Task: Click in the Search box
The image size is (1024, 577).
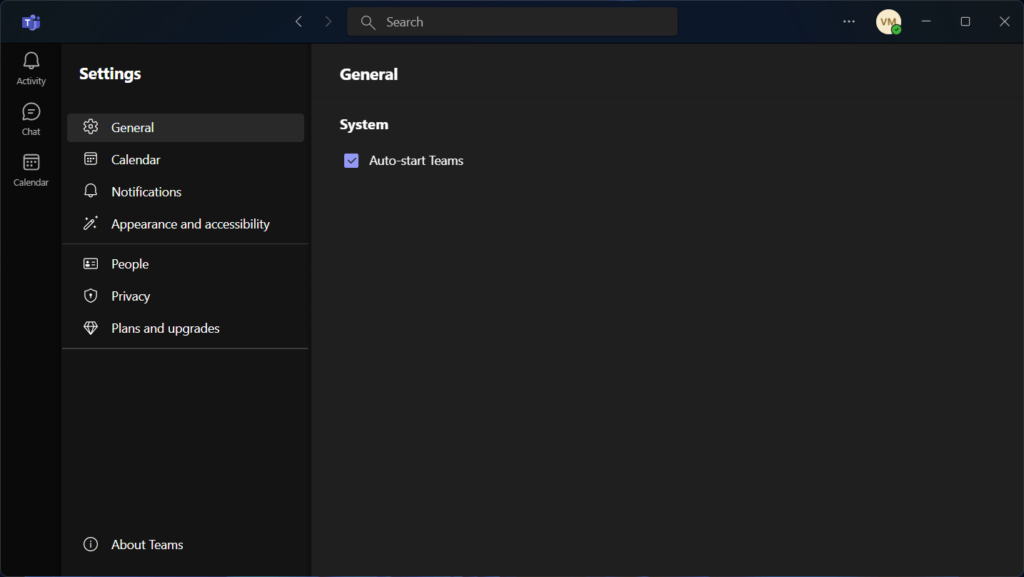Action: click(x=512, y=22)
